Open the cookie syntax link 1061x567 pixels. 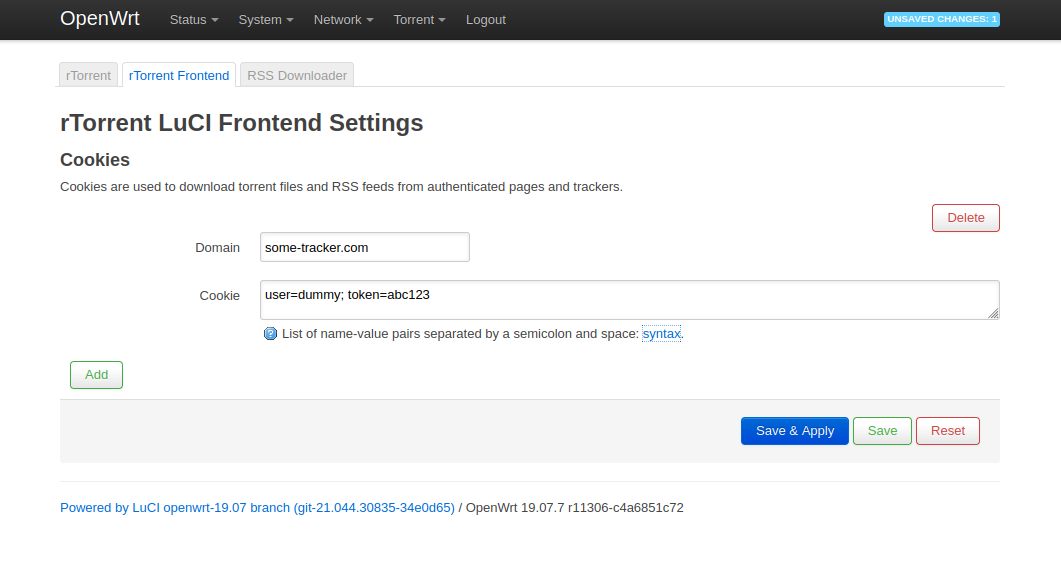click(661, 334)
